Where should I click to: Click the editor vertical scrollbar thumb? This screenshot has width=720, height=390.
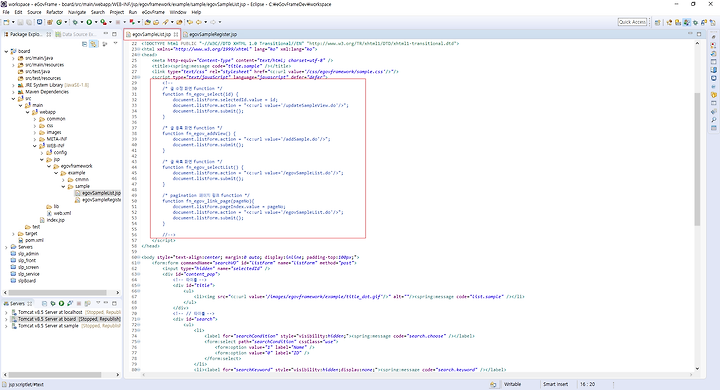(697, 158)
